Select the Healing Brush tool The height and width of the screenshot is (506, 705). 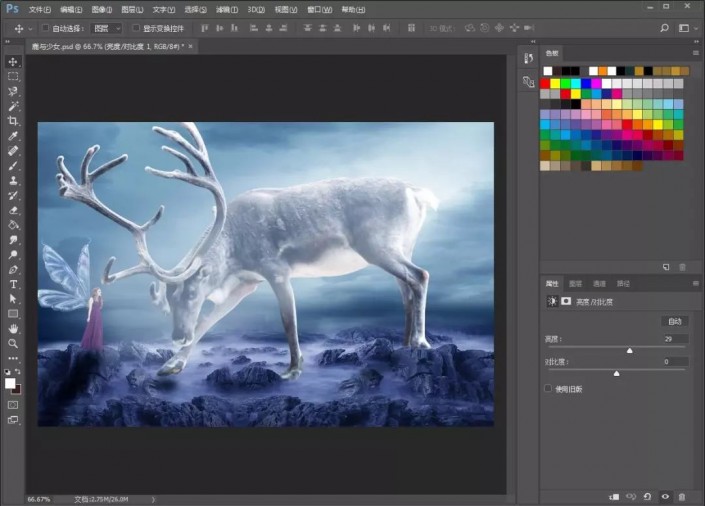(x=13, y=151)
